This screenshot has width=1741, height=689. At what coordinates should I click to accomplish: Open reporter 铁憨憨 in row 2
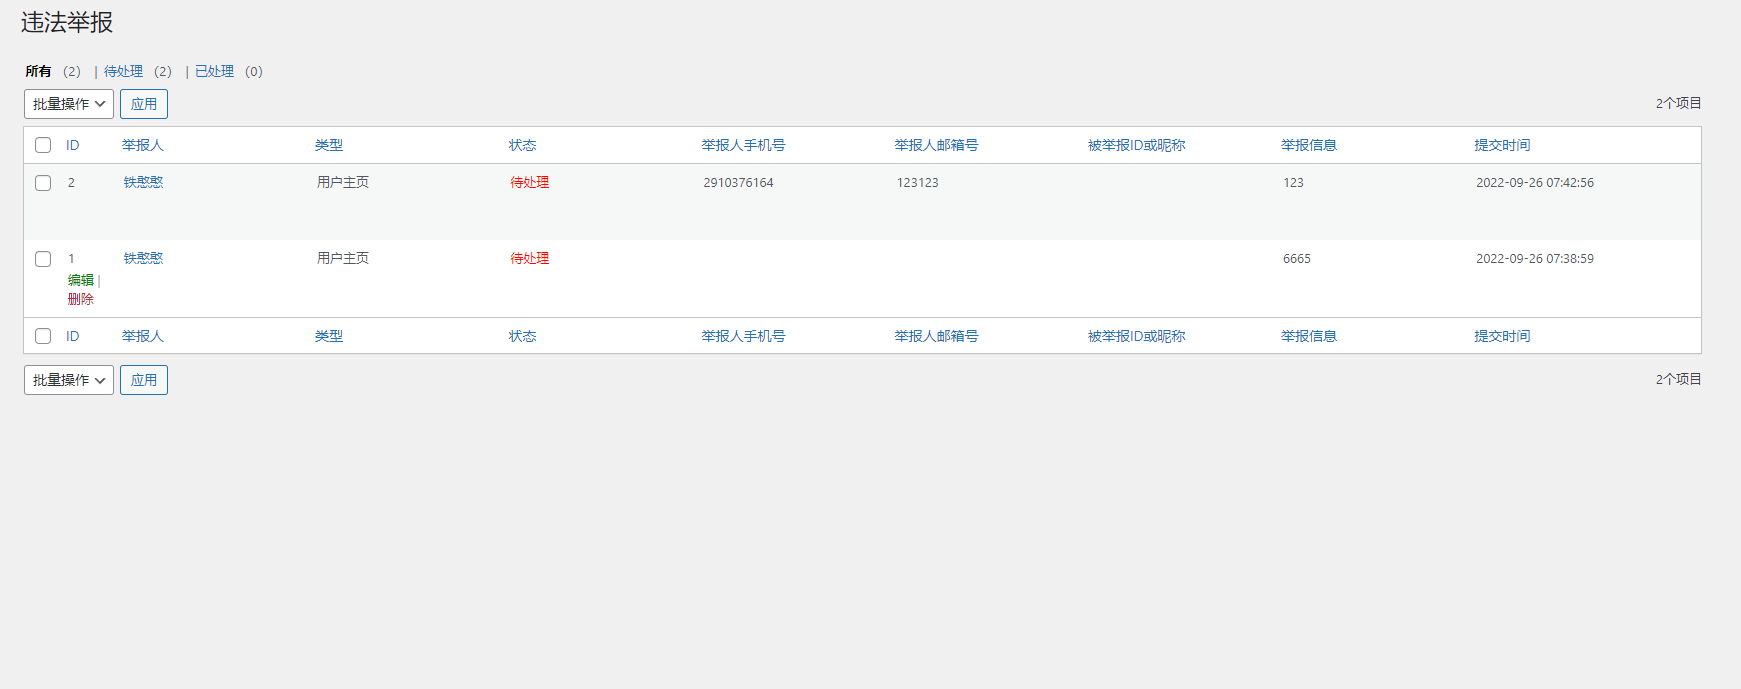(x=143, y=182)
